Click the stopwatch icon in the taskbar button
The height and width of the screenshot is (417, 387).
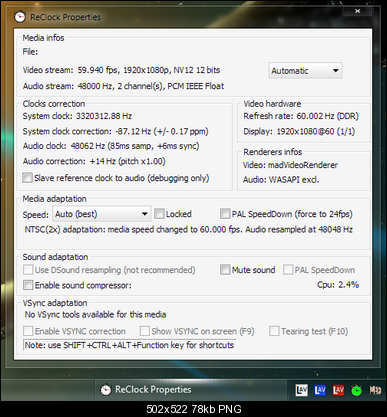coord(106,389)
